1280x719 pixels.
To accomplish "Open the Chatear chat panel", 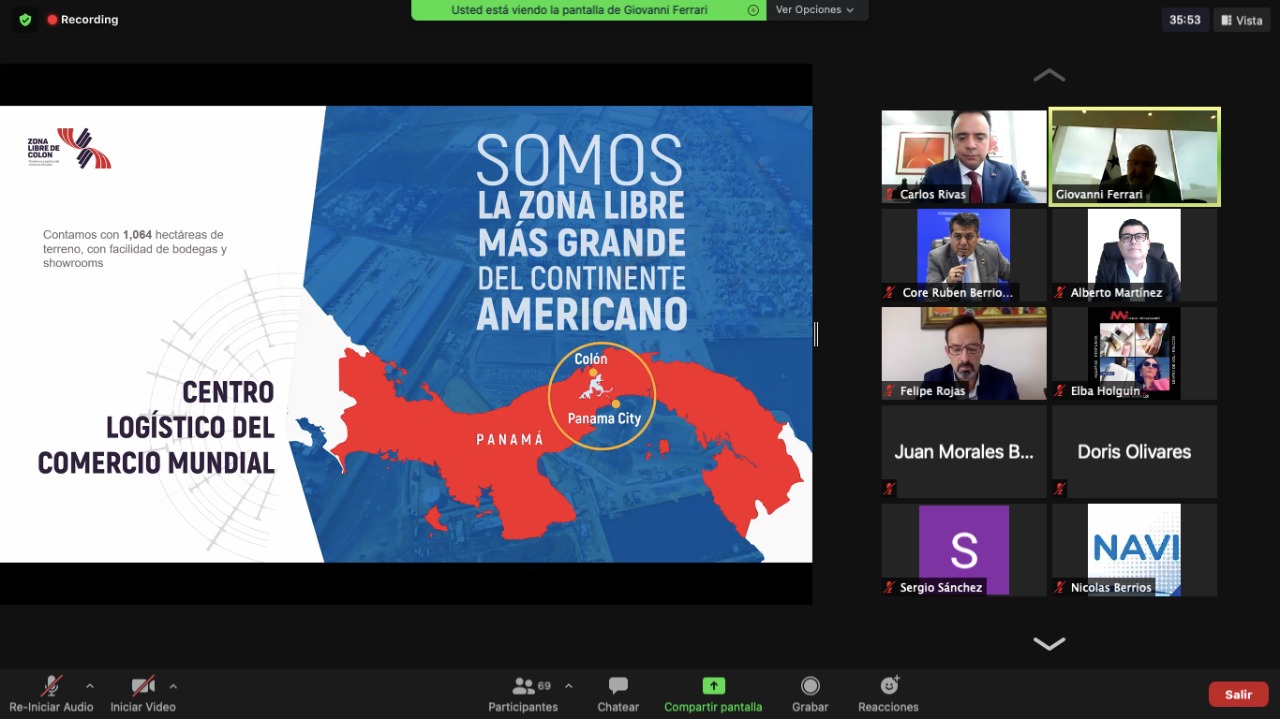I will [618, 694].
